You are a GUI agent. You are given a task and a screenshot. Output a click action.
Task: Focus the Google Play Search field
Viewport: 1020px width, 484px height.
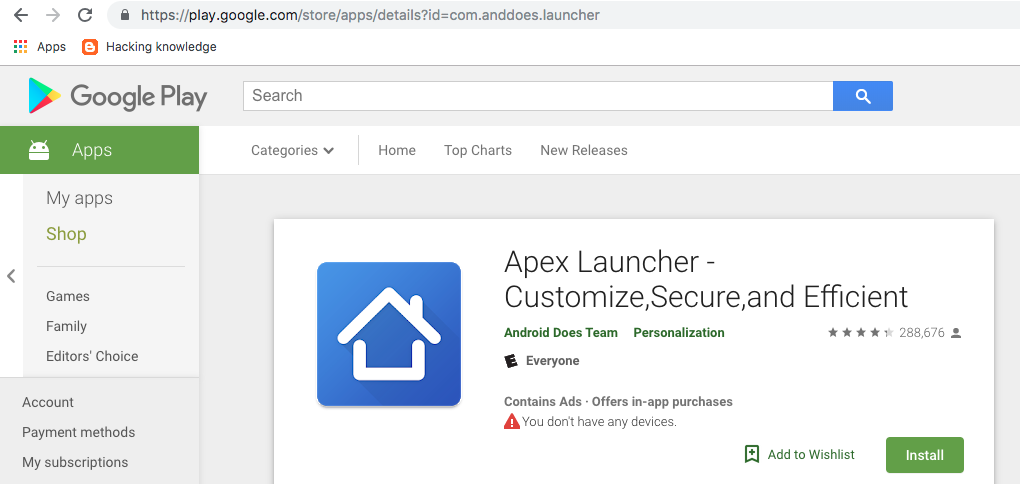[x=538, y=96]
